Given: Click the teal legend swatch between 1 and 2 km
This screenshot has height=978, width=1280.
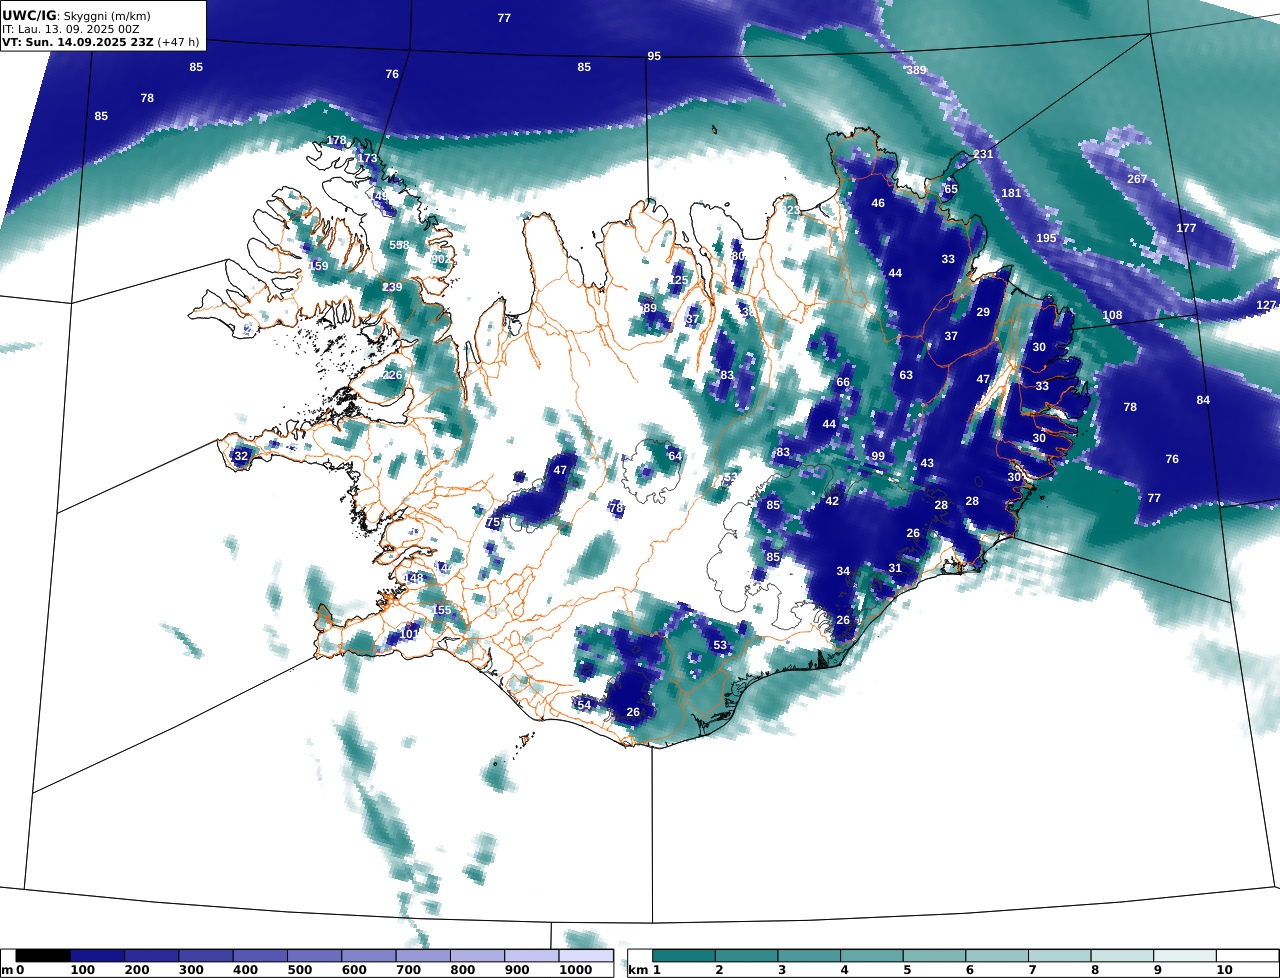Looking at the screenshot, I should click(x=684, y=956).
